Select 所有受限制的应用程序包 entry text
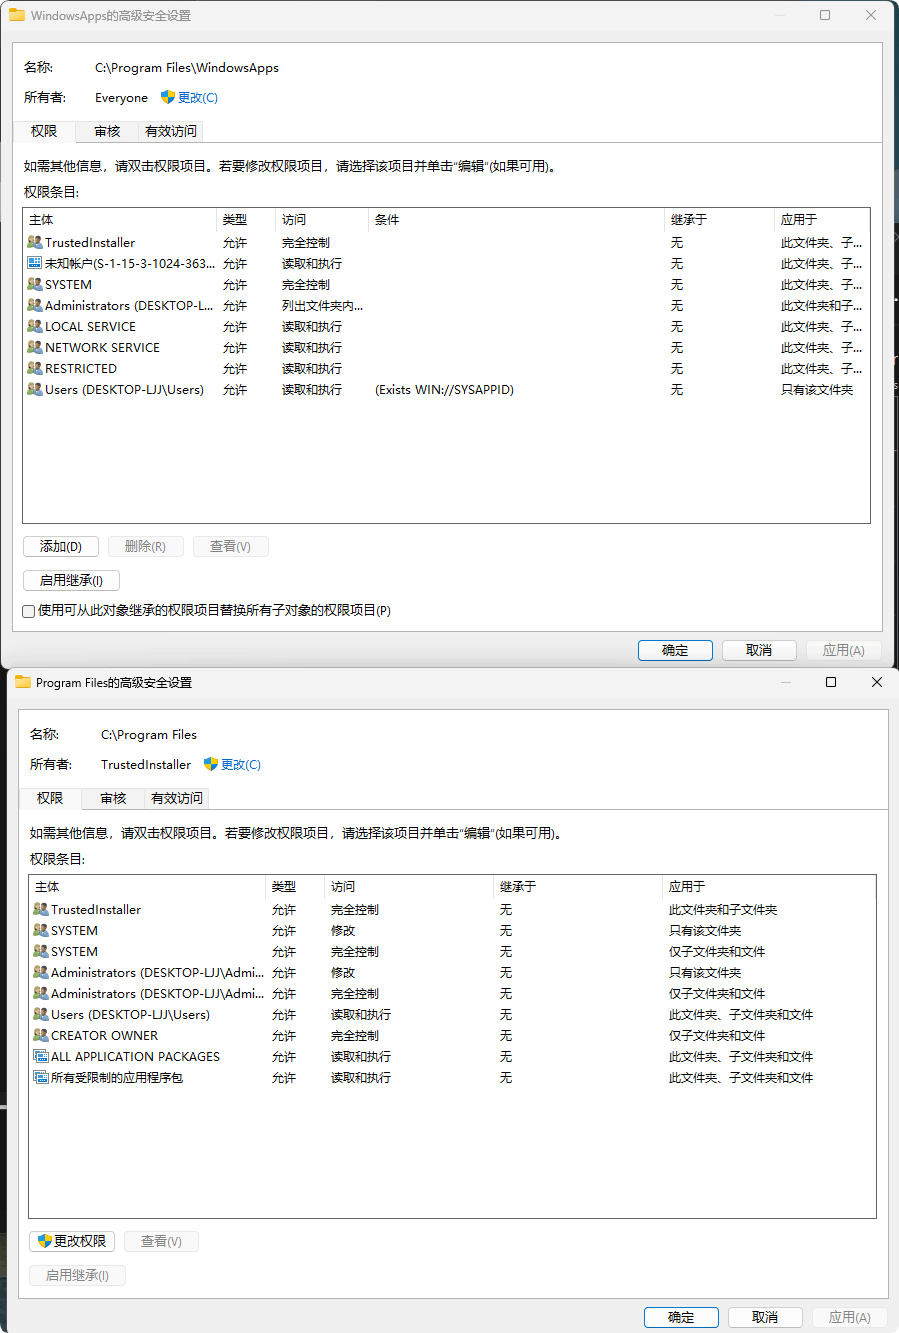Screen dimensions: 899x1333 [117, 1078]
